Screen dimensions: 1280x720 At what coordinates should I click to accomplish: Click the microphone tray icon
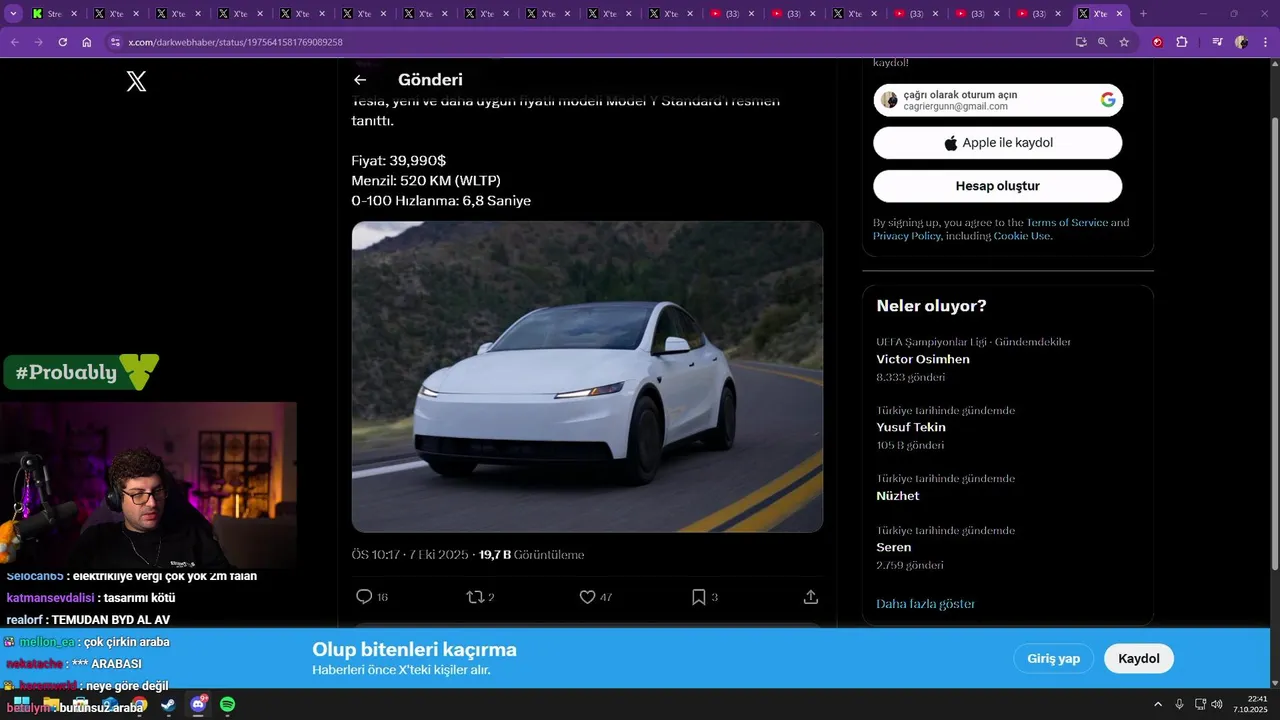pos(1180,705)
